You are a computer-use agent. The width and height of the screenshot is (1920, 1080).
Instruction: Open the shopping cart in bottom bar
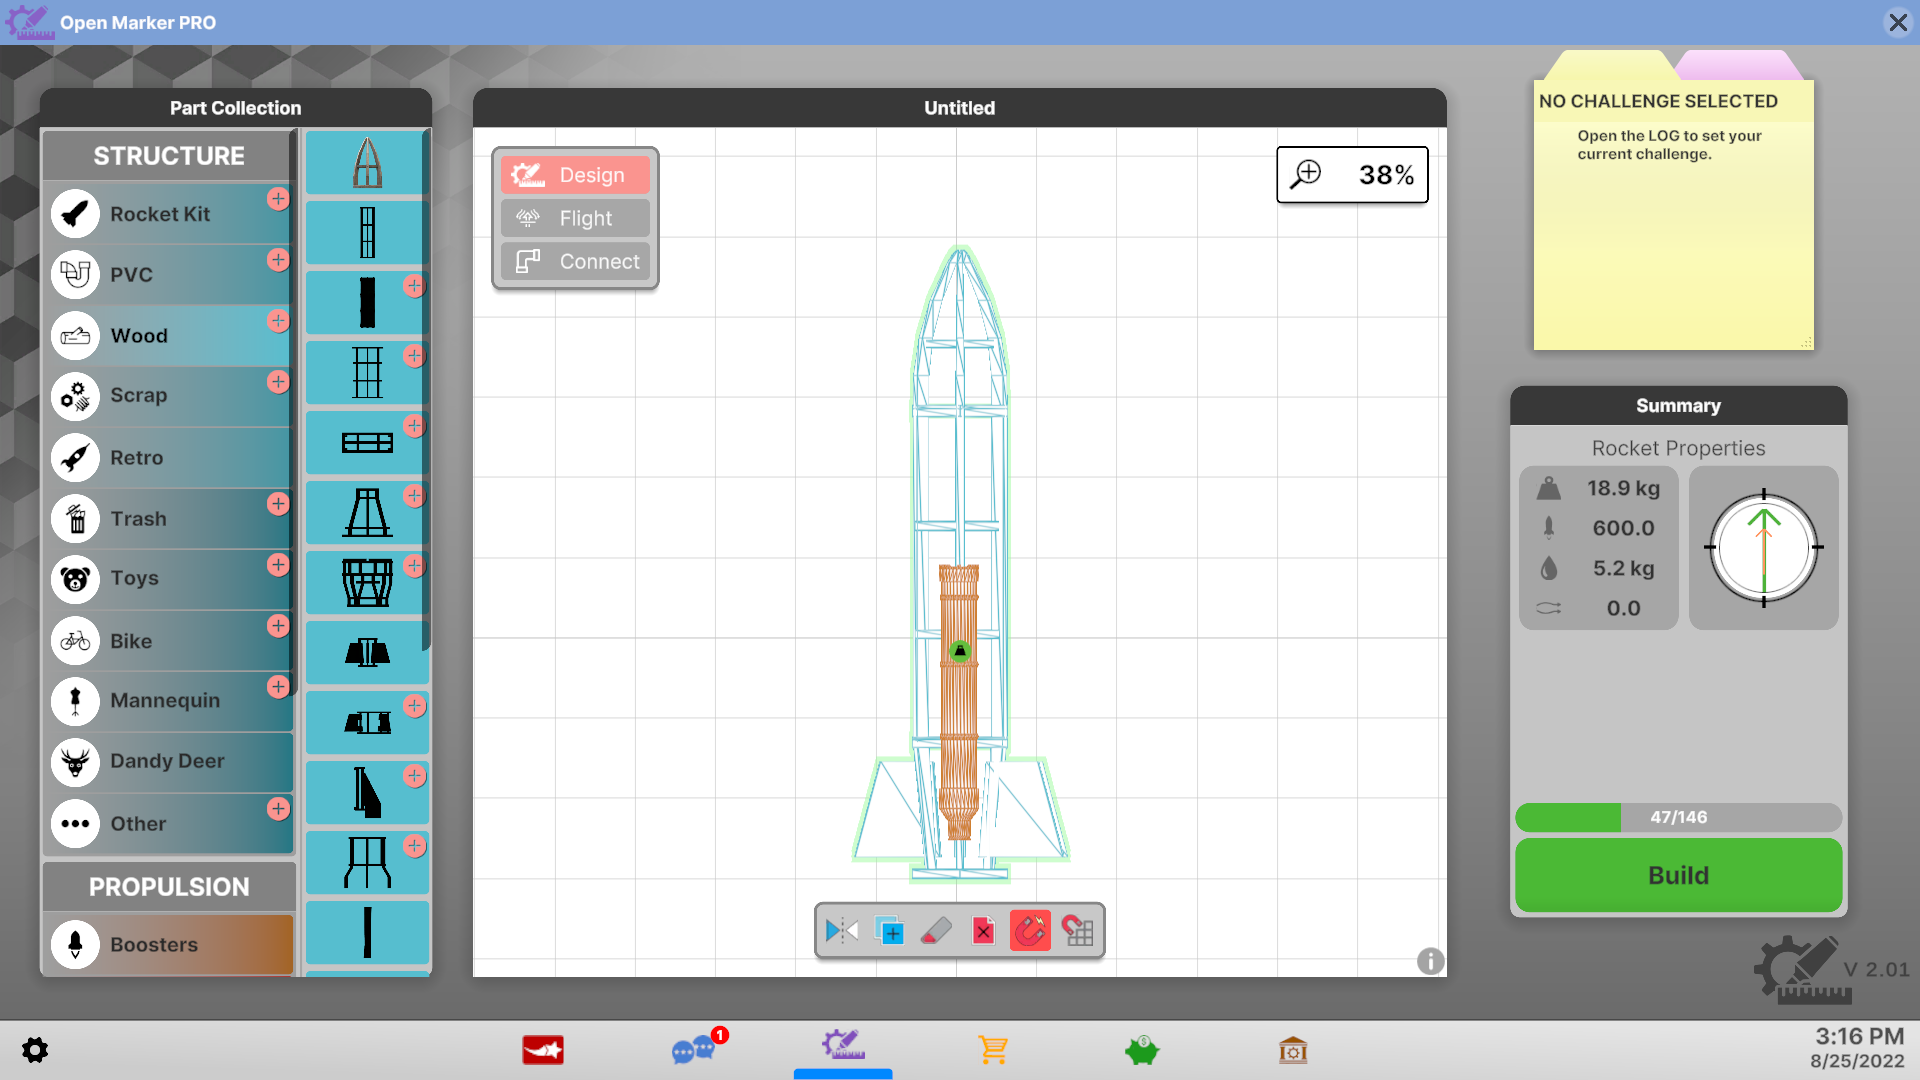tap(993, 1050)
